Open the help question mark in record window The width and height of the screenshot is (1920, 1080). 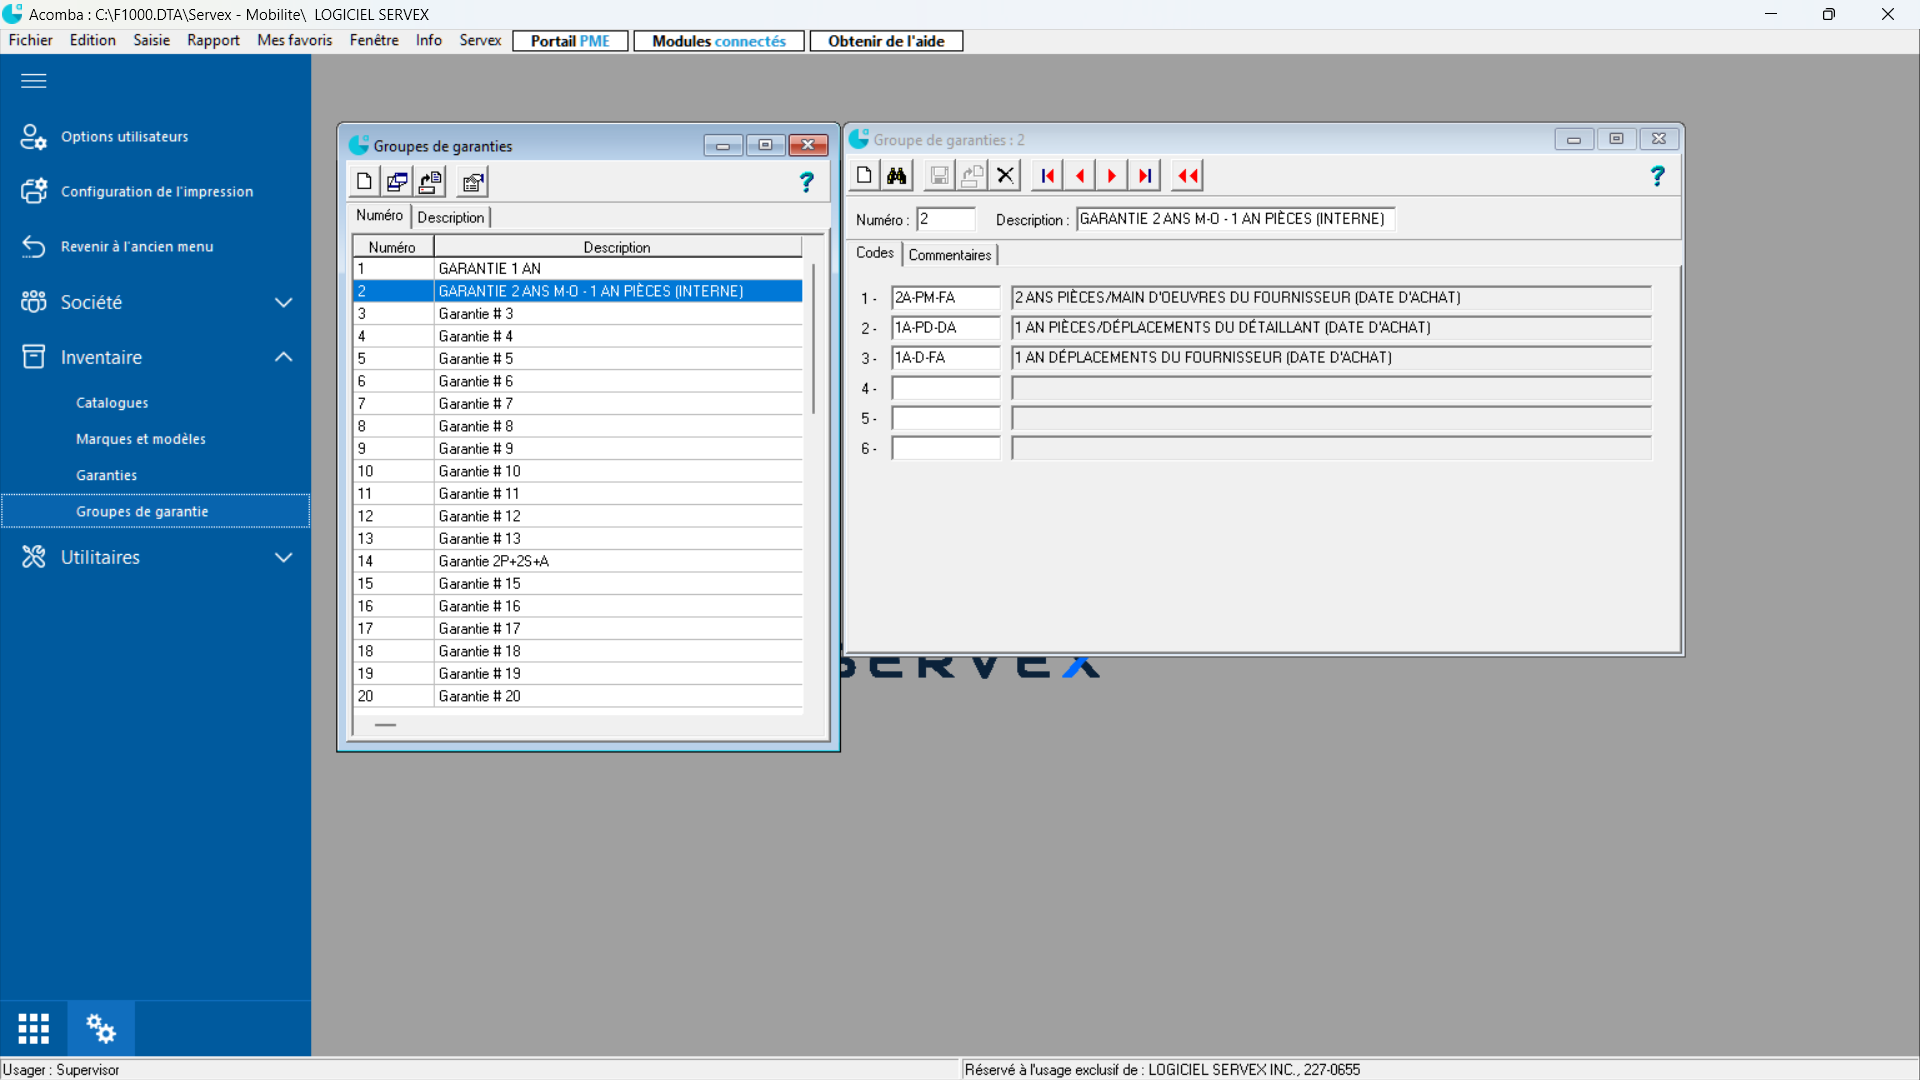(1657, 176)
